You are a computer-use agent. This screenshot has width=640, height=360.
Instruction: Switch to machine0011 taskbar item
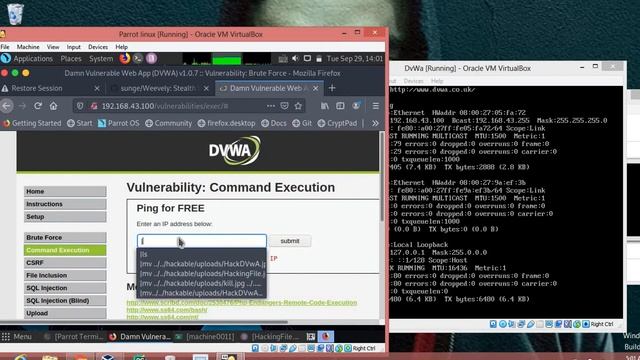pos(205,337)
